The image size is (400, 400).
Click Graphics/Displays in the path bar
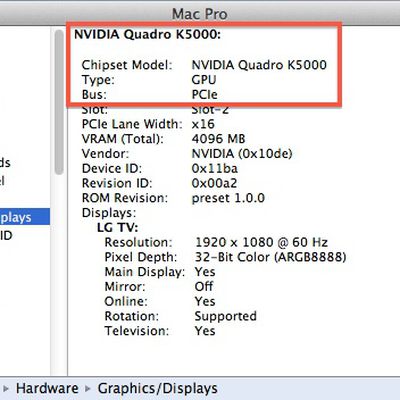(157, 389)
